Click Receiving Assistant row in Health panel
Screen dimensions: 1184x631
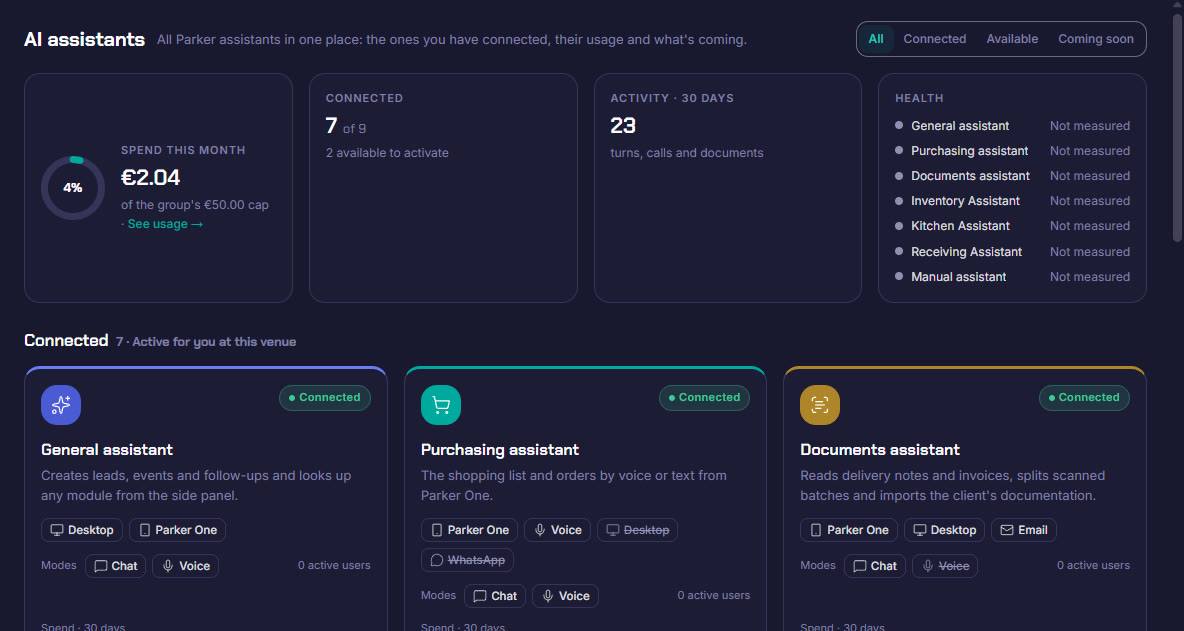pos(1013,252)
